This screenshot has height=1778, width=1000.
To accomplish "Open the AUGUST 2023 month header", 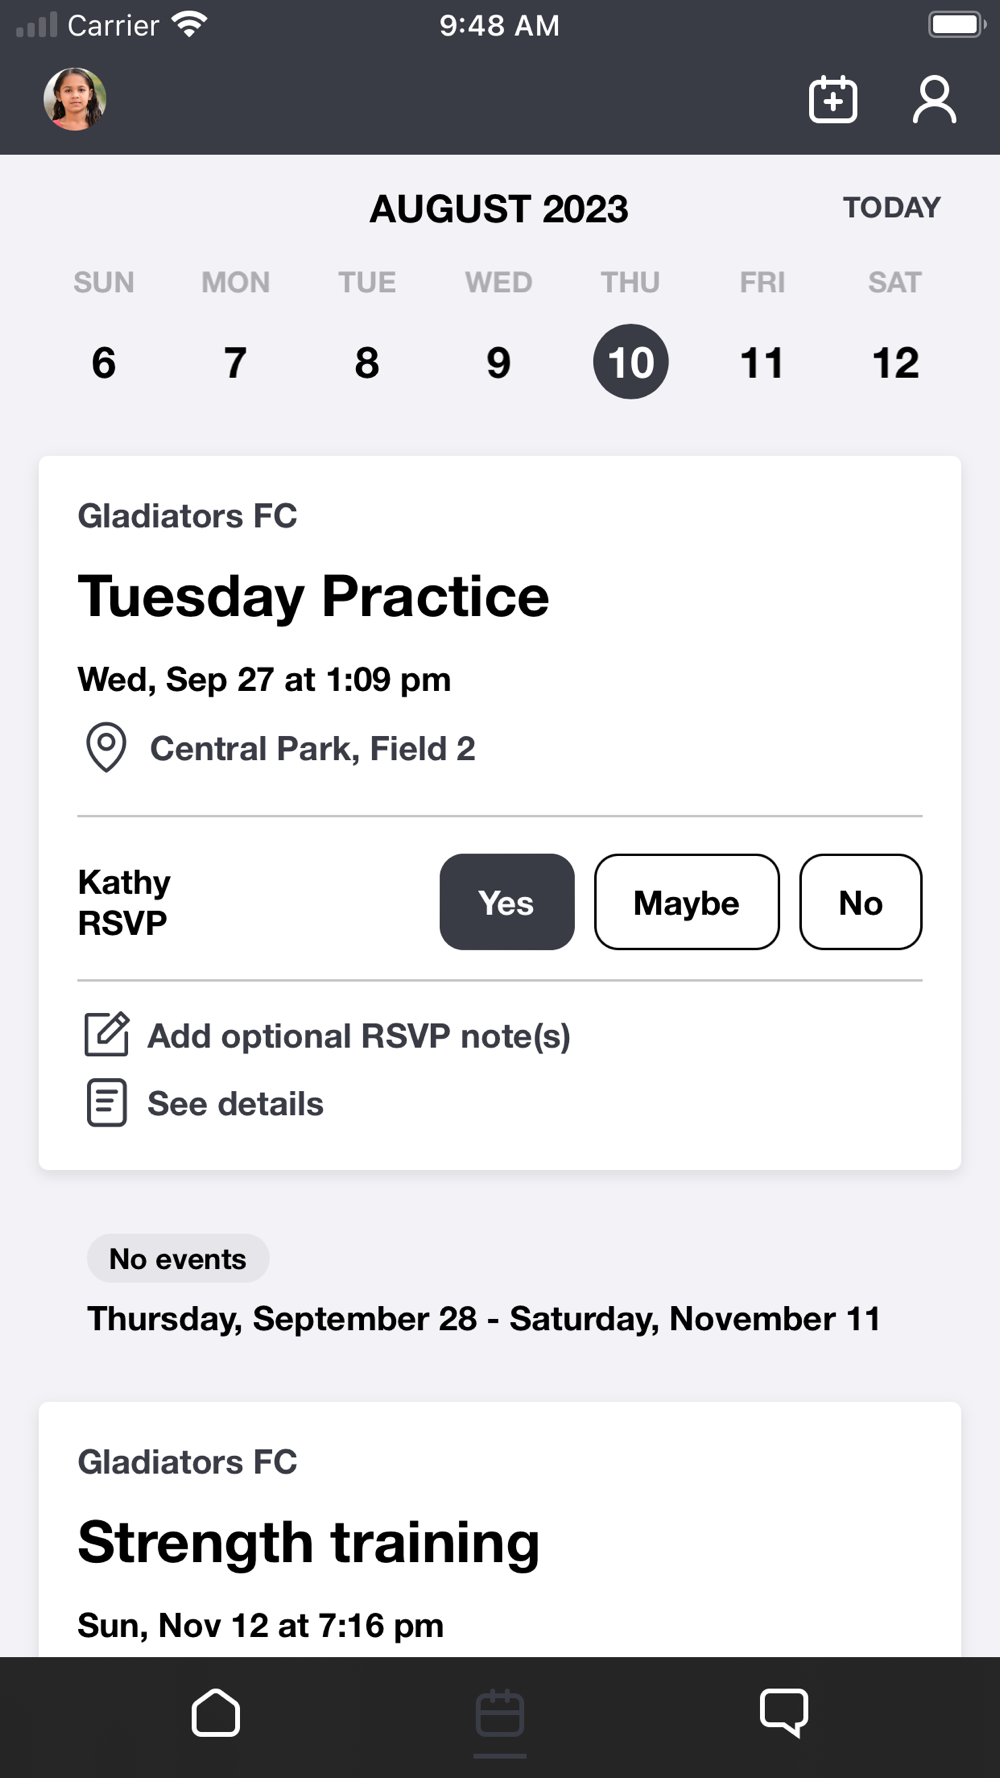I will (499, 209).
